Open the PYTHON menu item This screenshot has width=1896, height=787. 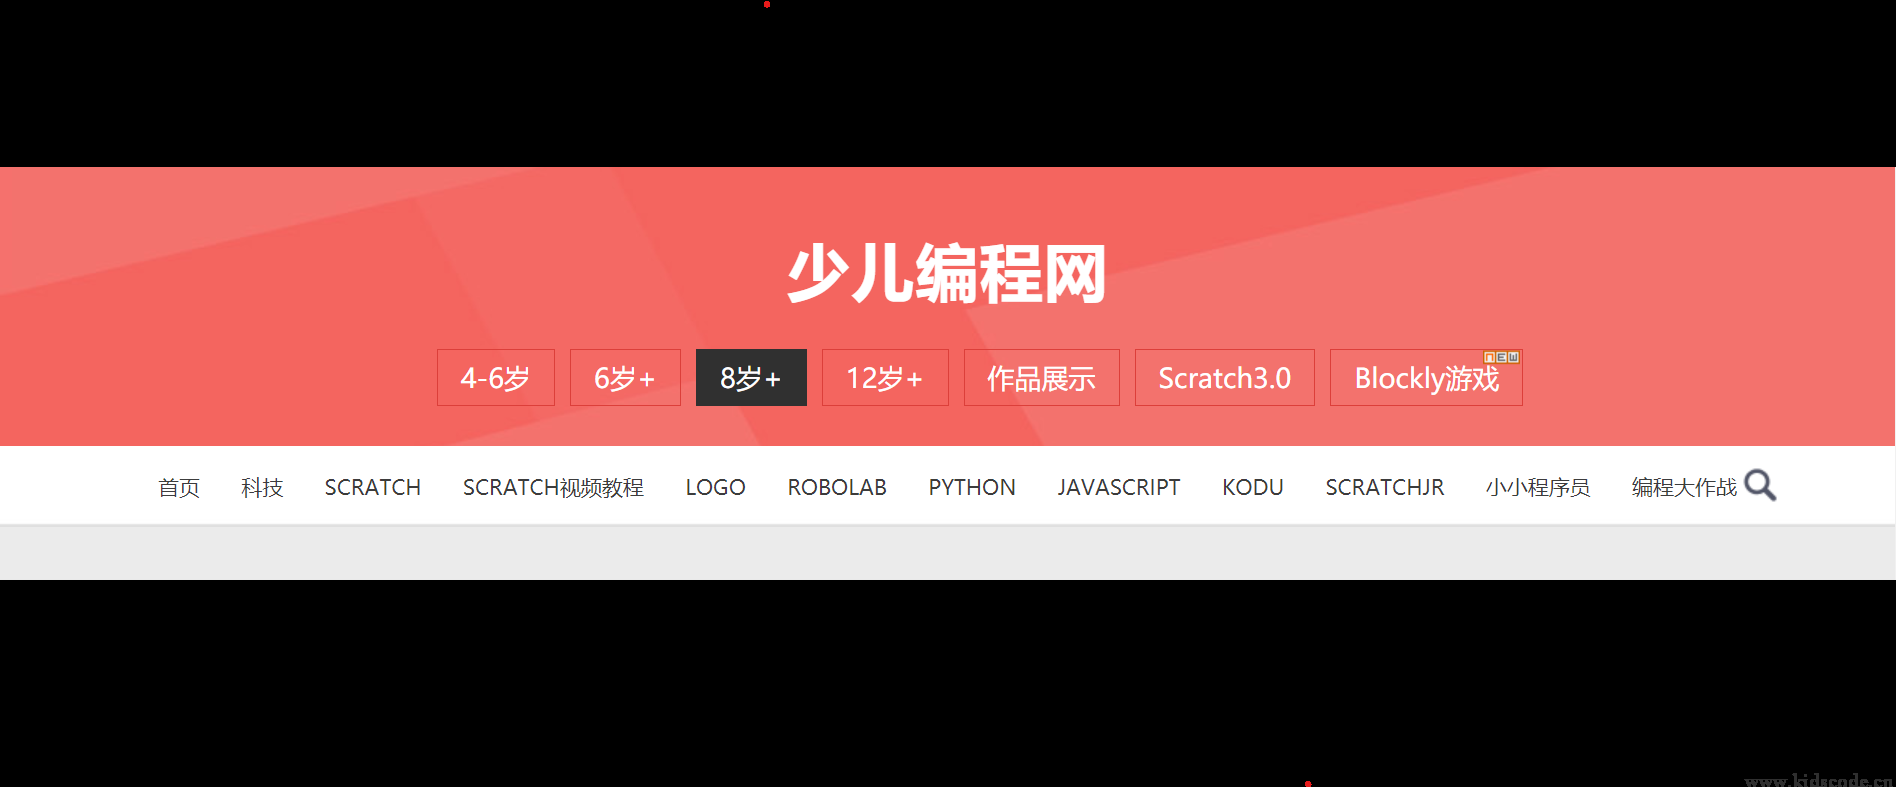tap(972, 487)
